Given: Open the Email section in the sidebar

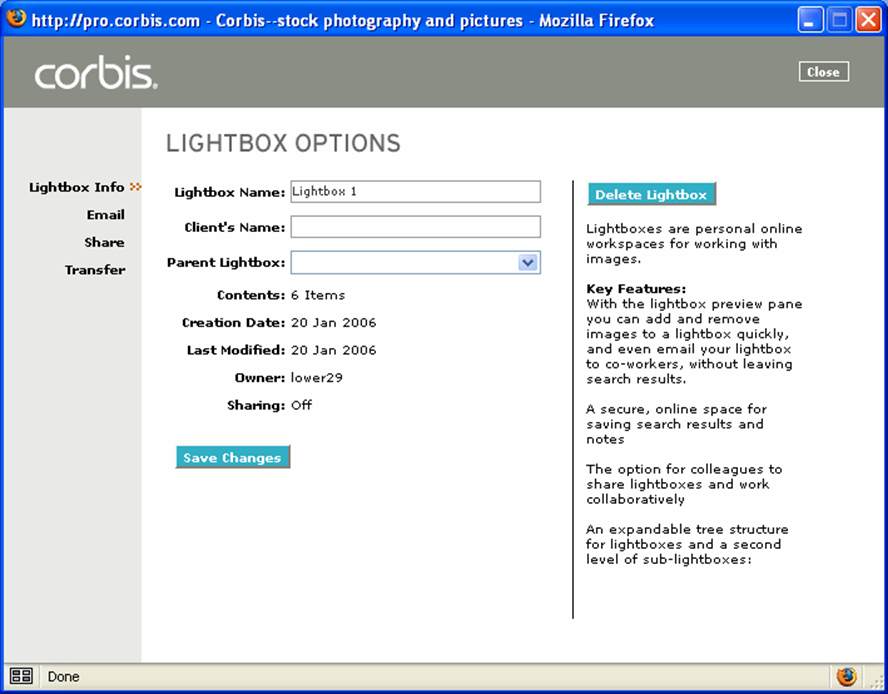Looking at the screenshot, I should point(105,215).
